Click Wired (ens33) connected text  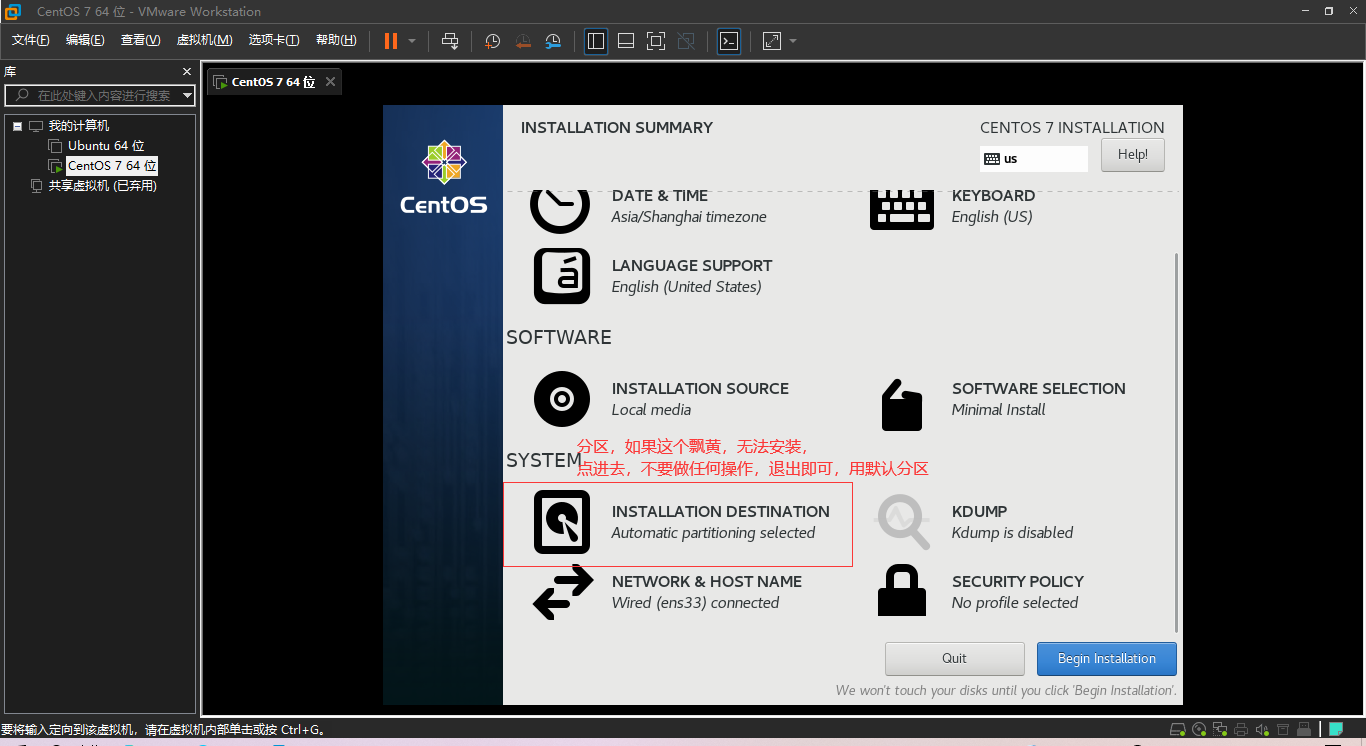coord(695,603)
